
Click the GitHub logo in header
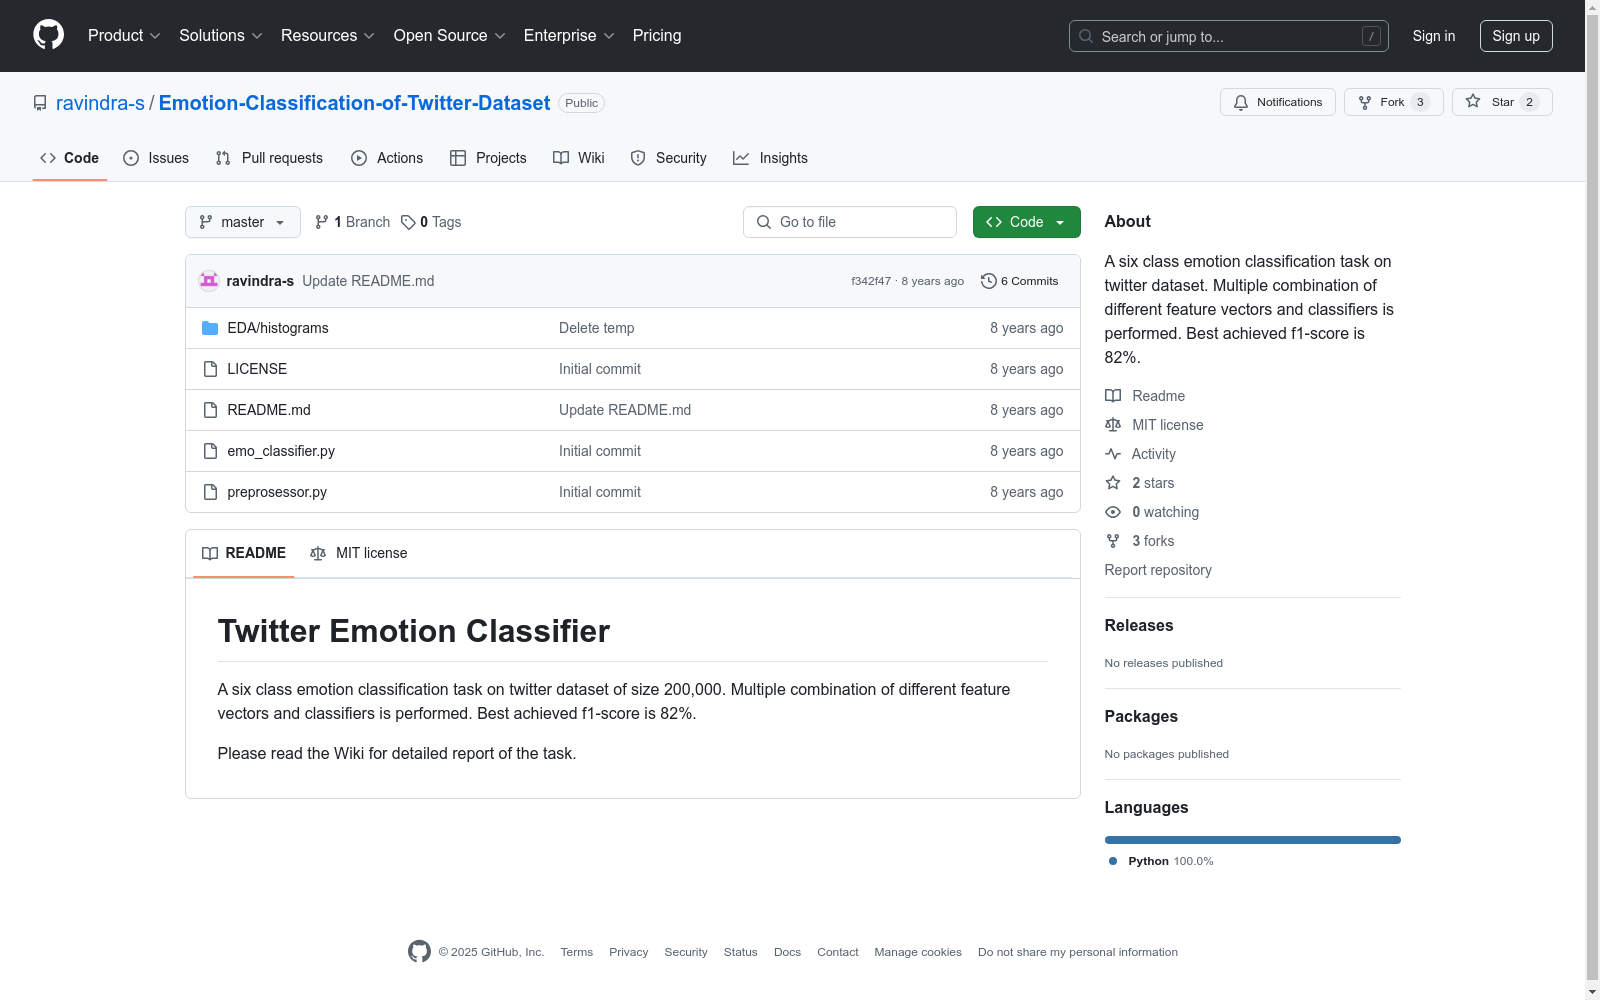[x=48, y=35]
